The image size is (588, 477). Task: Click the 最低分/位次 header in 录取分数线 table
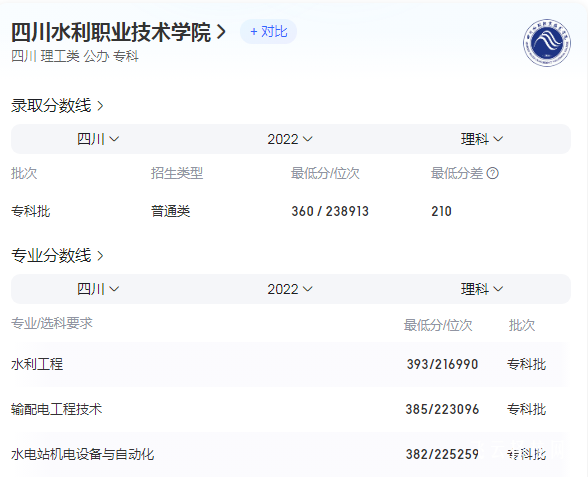325,173
